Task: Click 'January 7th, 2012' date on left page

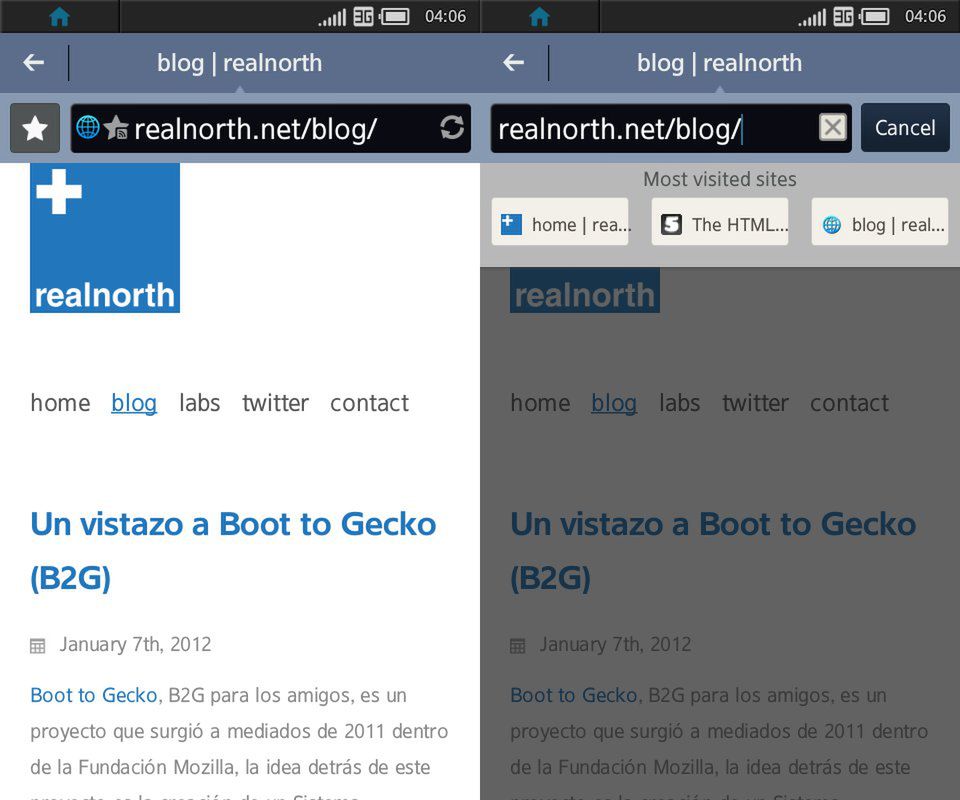Action: (x=135, y=645)
